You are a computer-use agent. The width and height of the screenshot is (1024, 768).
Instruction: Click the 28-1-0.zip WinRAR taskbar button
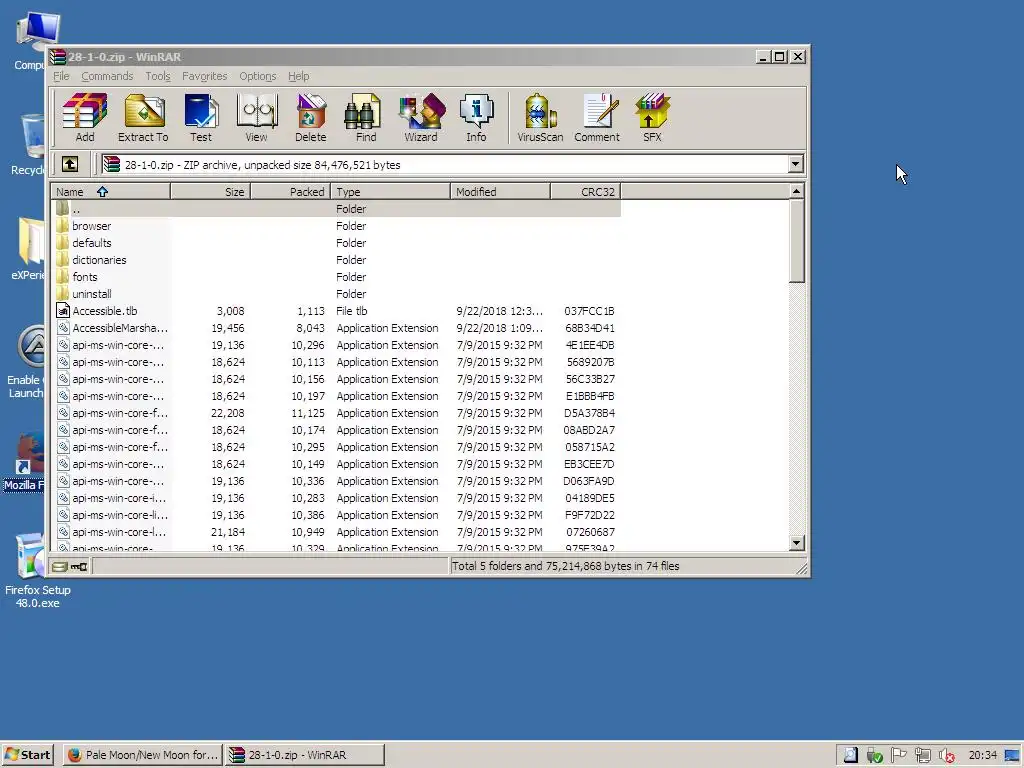pos(305,755)
